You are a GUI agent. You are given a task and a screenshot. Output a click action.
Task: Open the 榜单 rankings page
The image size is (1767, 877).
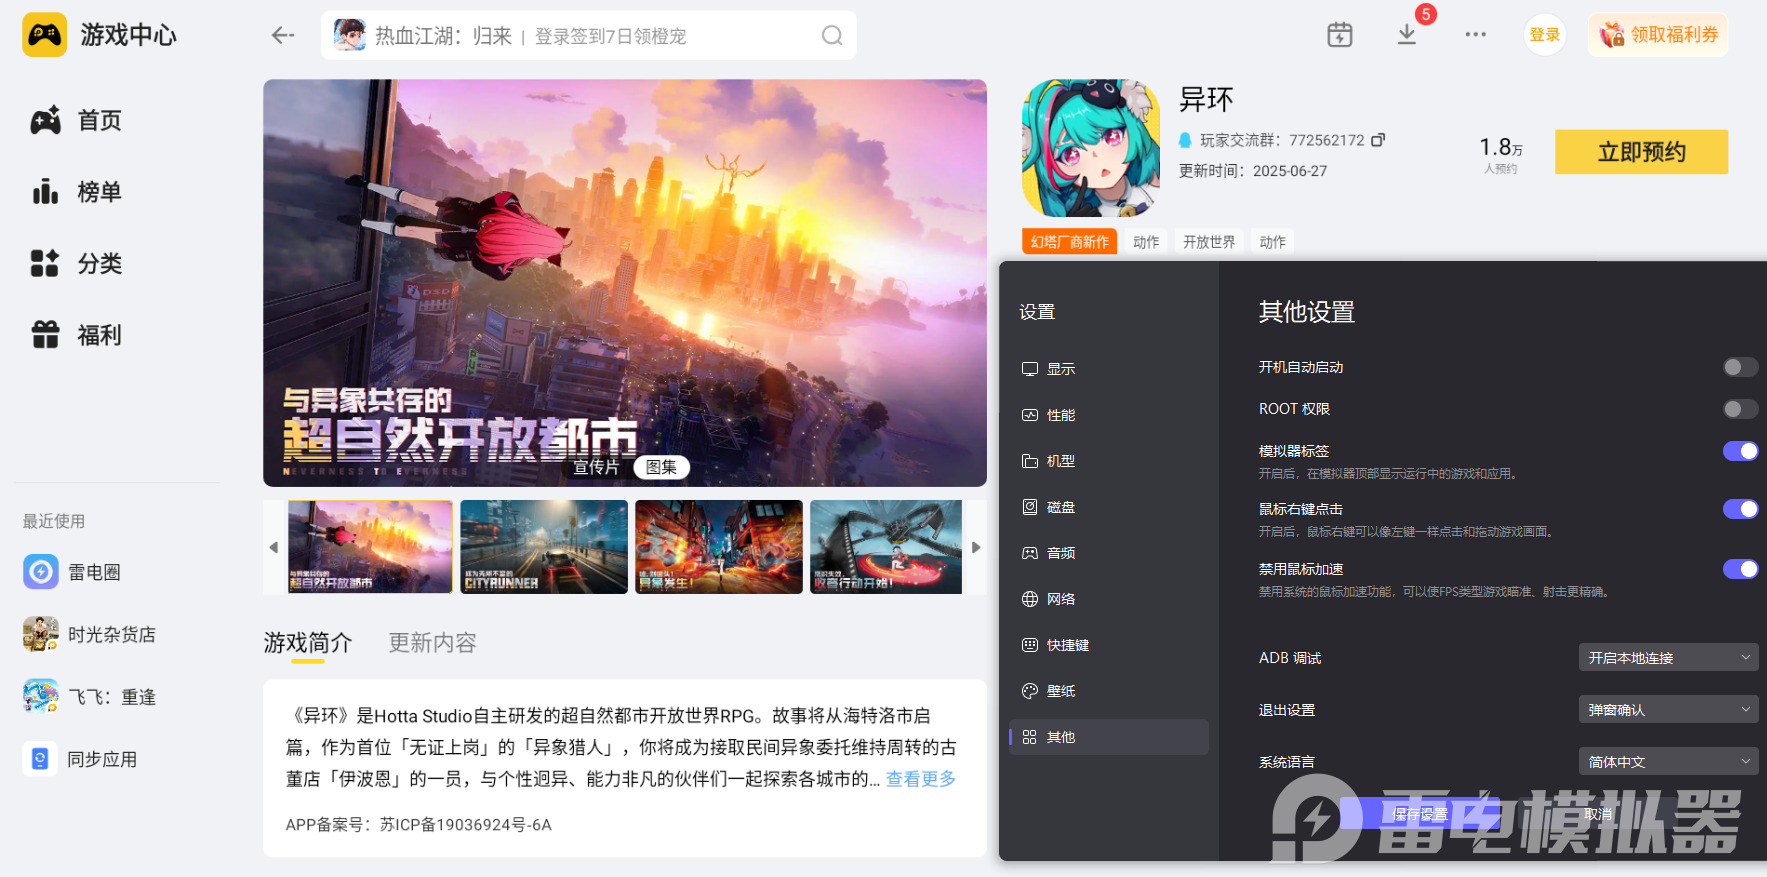[x=76, y=192]
